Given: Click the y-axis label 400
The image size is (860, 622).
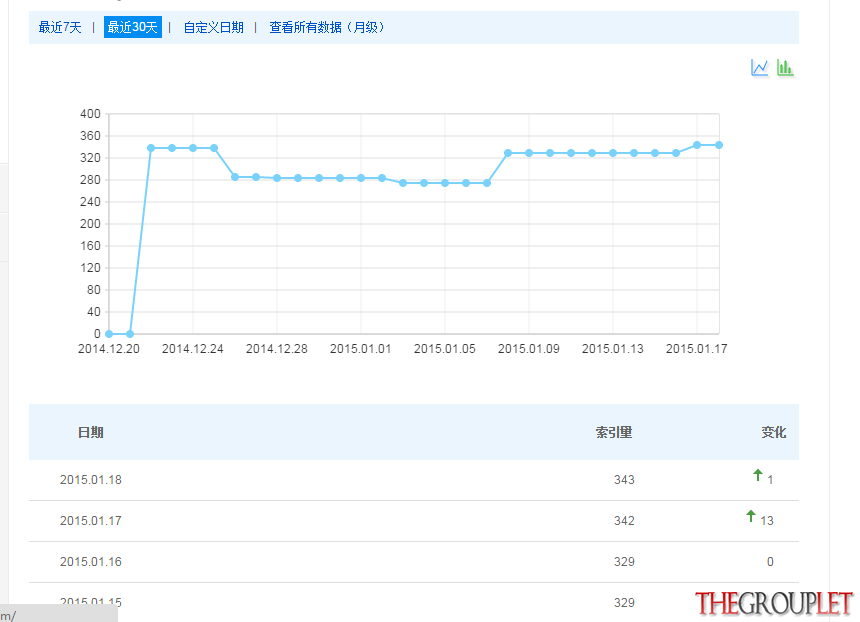Looking at the screenshot, I should point(90,114).
